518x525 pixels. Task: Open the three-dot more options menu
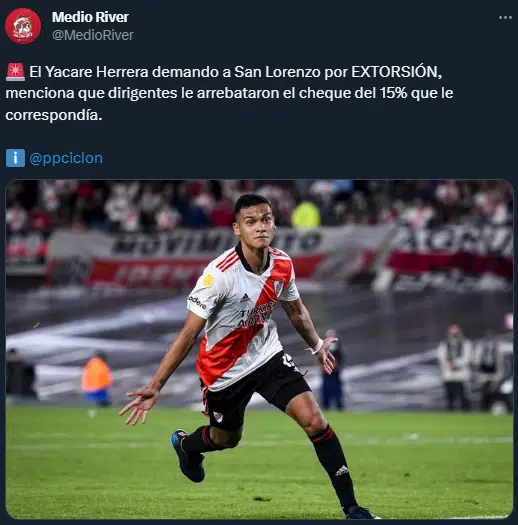pos(505,17)
